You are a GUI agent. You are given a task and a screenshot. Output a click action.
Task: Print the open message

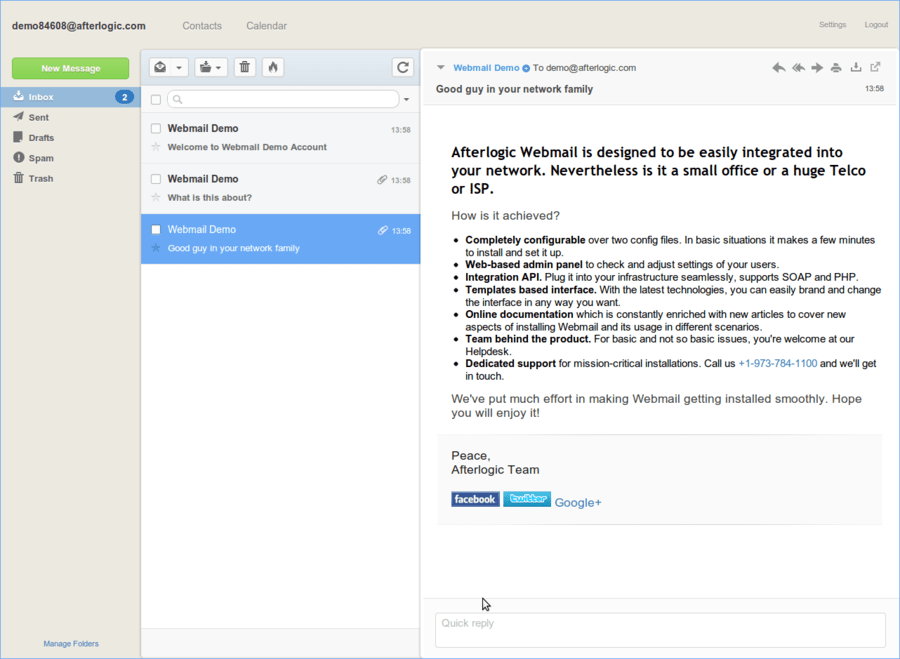pyautogui.click(x=836, y=67)
